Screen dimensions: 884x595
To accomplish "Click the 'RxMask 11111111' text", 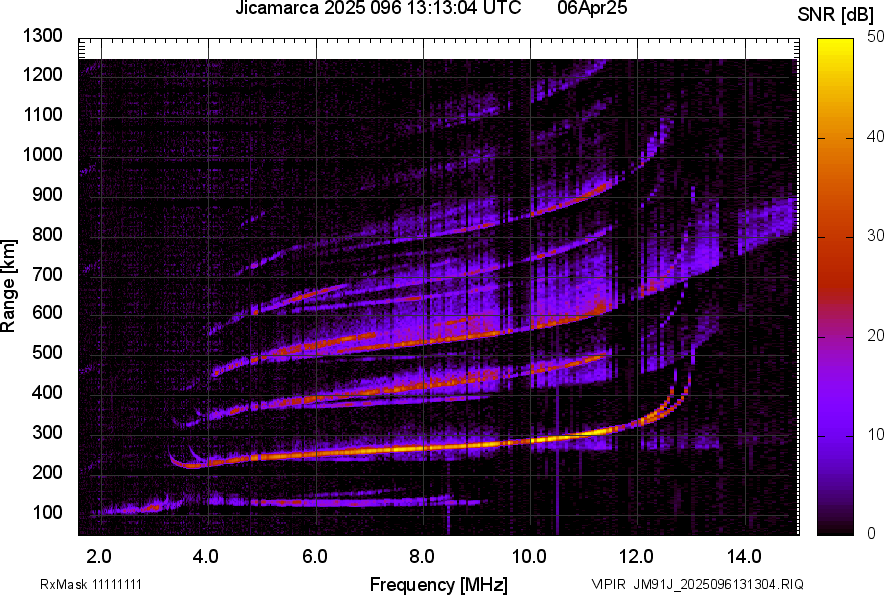I will [x=91, y=584].
